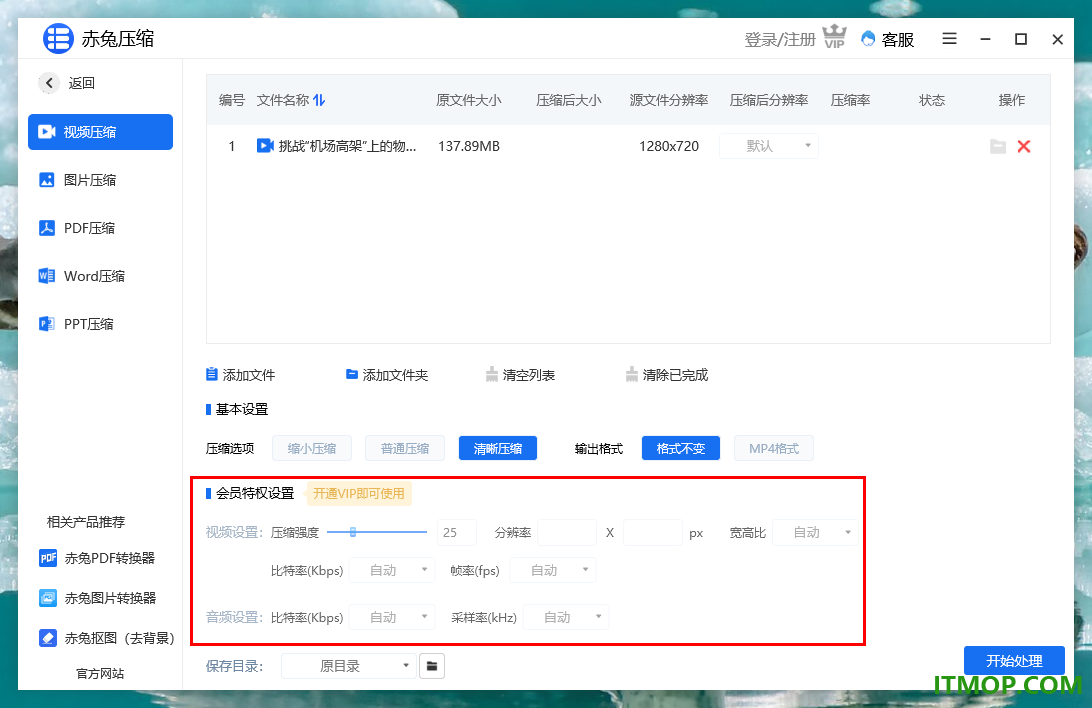Open 赤兔PDF转换器 product
The height and width of the screenshot is (708, 1092).
(x=97, y=558)
